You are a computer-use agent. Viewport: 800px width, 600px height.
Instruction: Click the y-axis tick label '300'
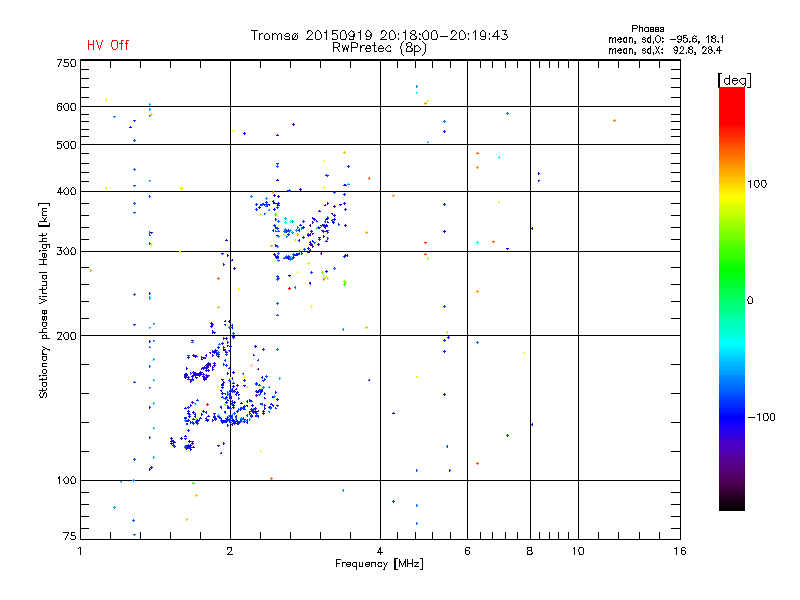pyautogui.click(x=66, y=252)
